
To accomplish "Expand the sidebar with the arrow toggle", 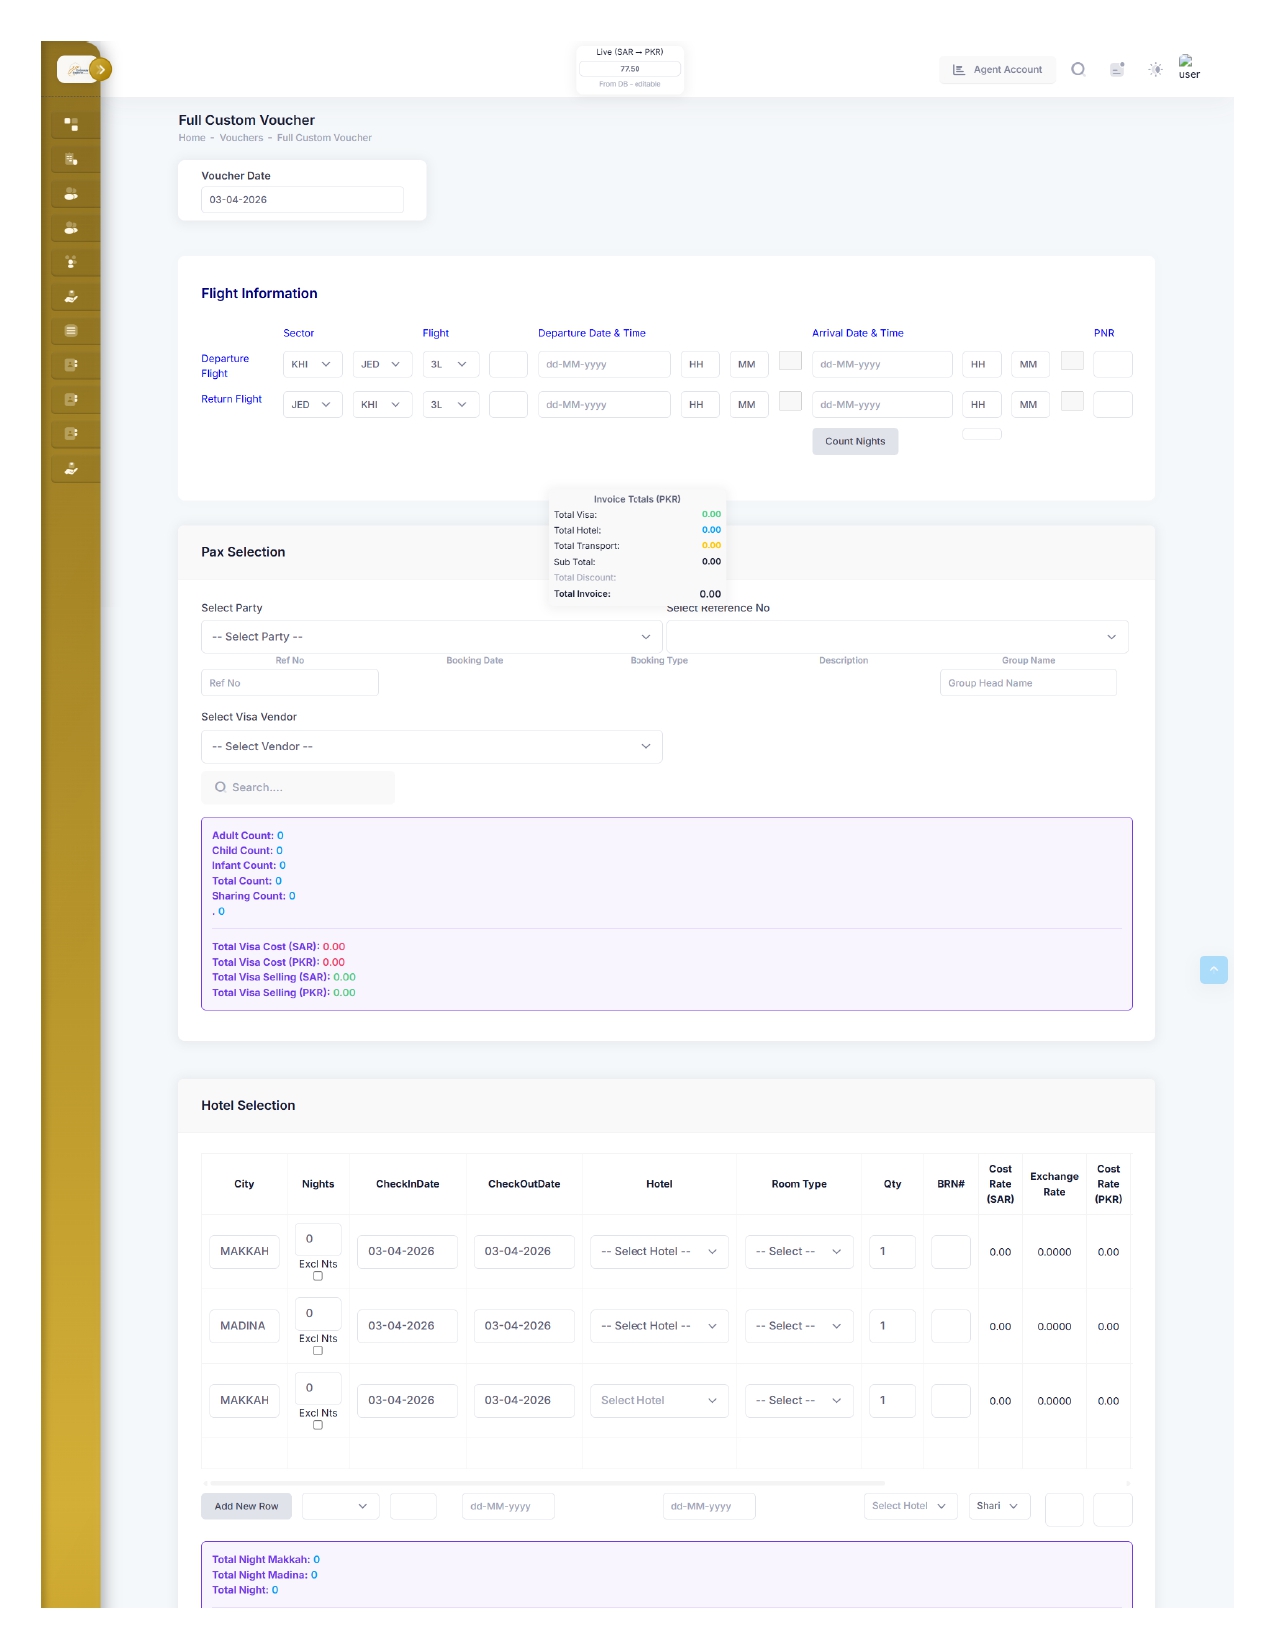I will (101, 70).
